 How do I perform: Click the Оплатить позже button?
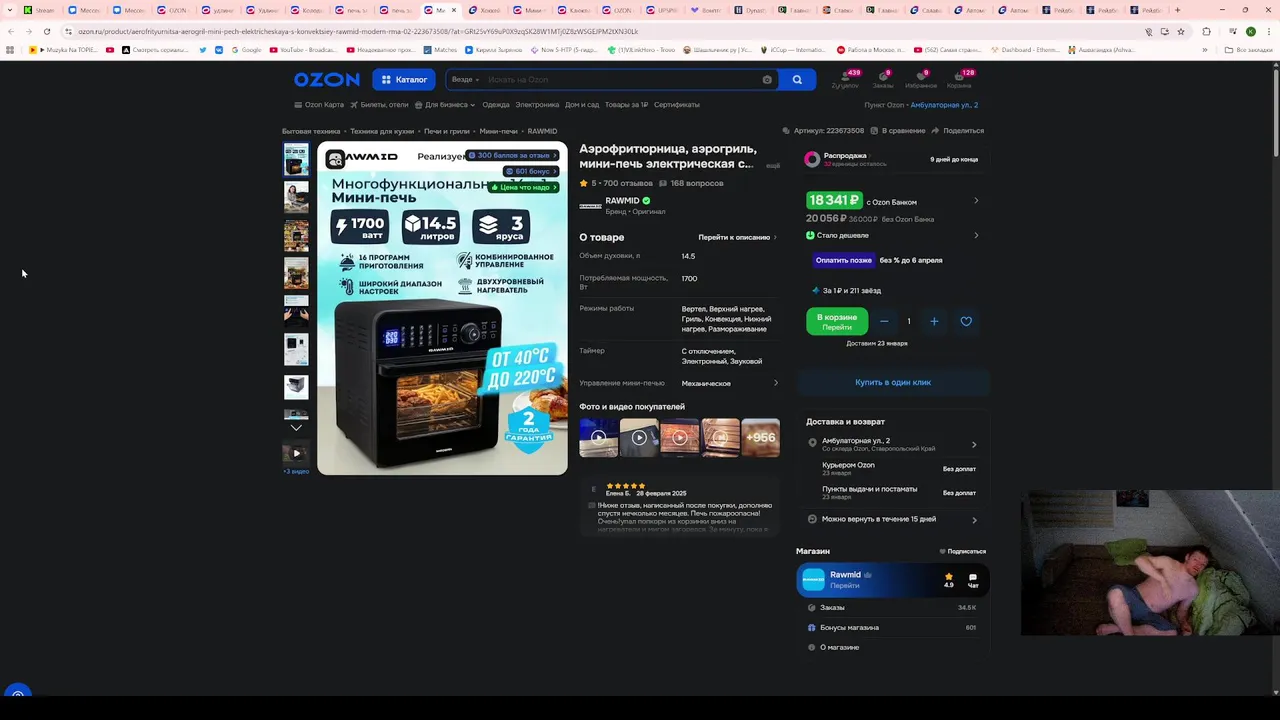coord(843,260)
